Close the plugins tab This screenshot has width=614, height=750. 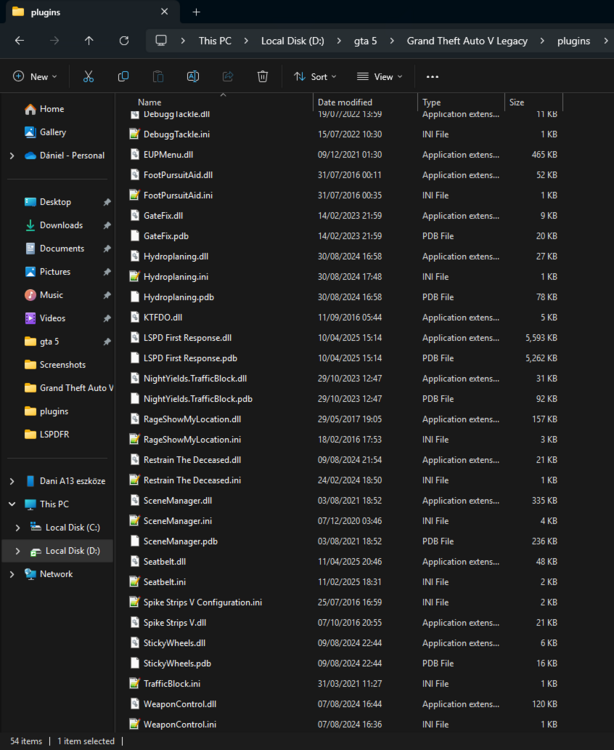tap(164, 11)
